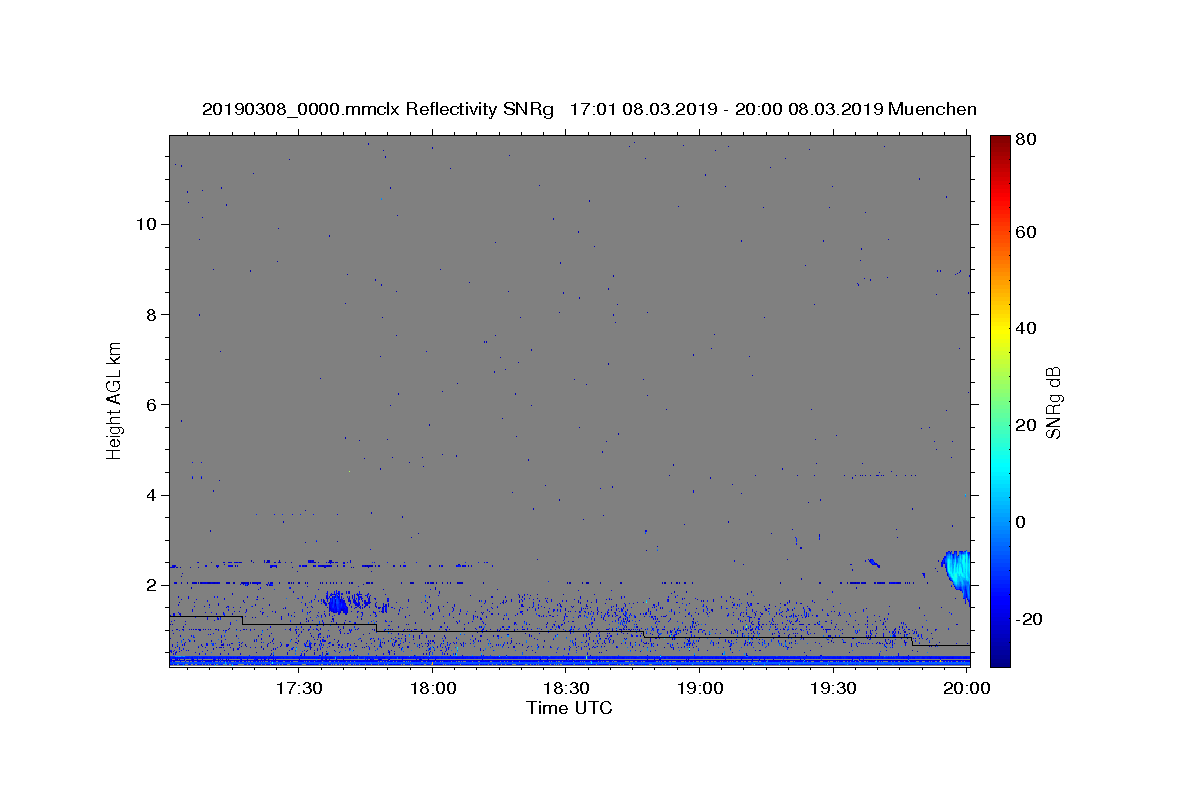
Task: Click the 18:00 time tick label
Action: tap(433, 688)
